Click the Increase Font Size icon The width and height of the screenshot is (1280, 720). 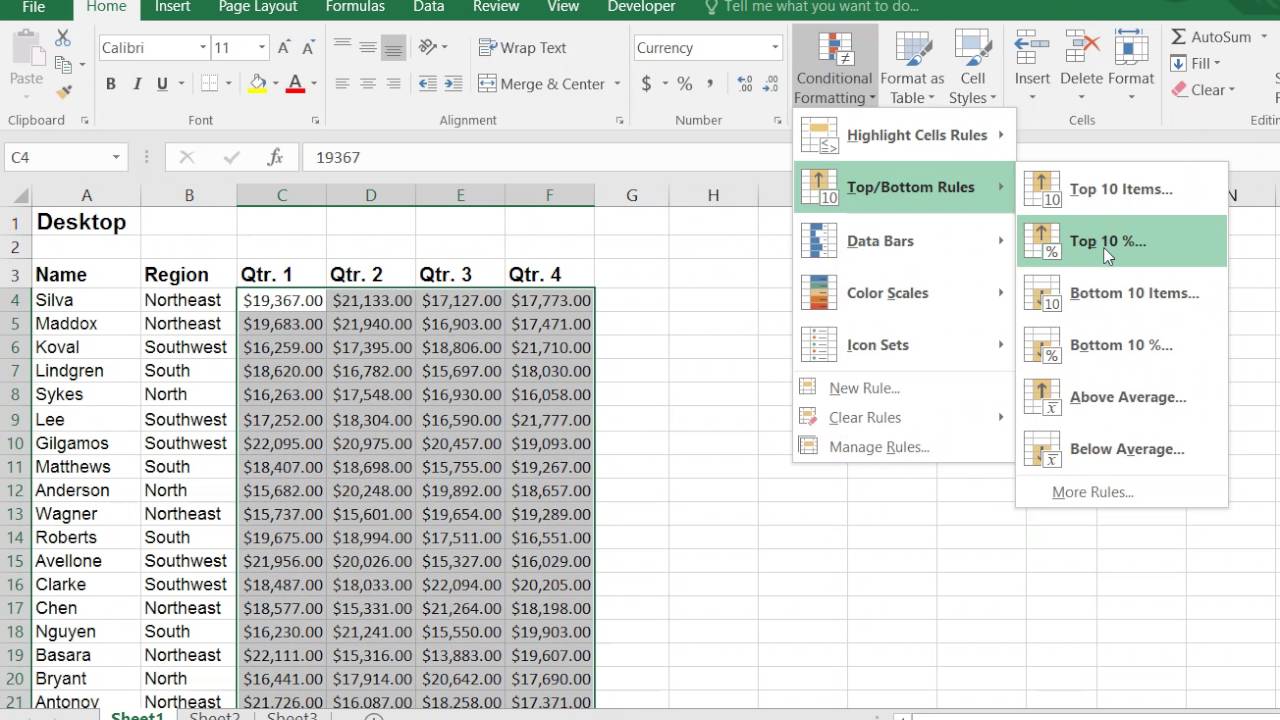click(x=284, y=47)
